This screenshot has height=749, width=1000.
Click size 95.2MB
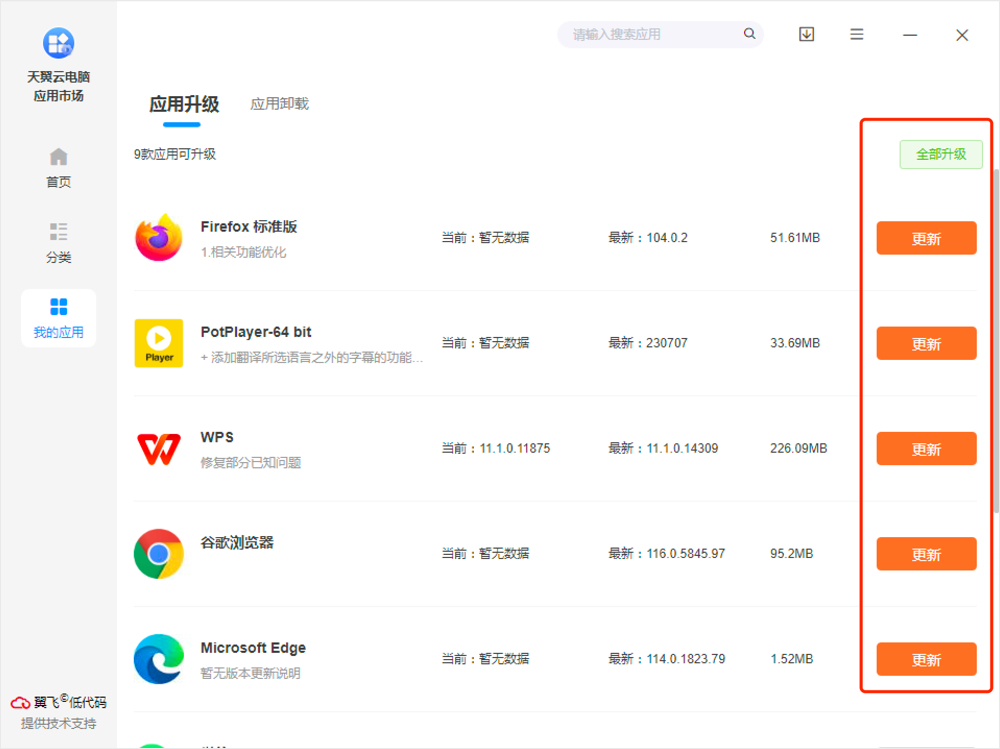791,554
